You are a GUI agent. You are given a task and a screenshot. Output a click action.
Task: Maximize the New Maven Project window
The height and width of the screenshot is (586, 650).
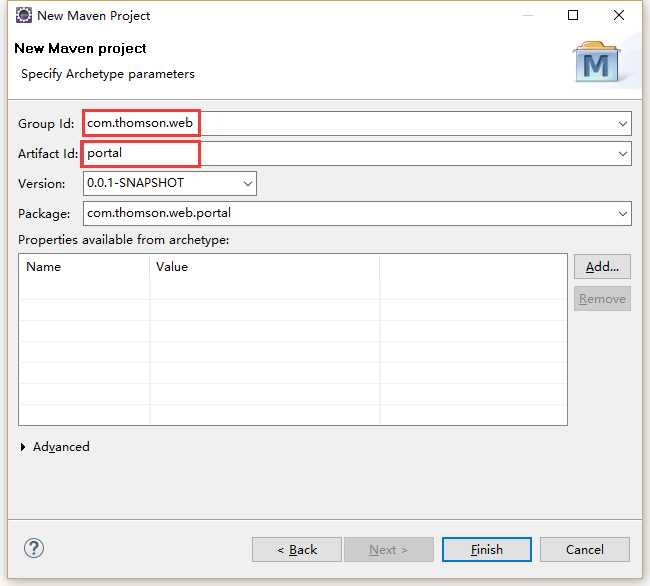click(x=573, y=15)
